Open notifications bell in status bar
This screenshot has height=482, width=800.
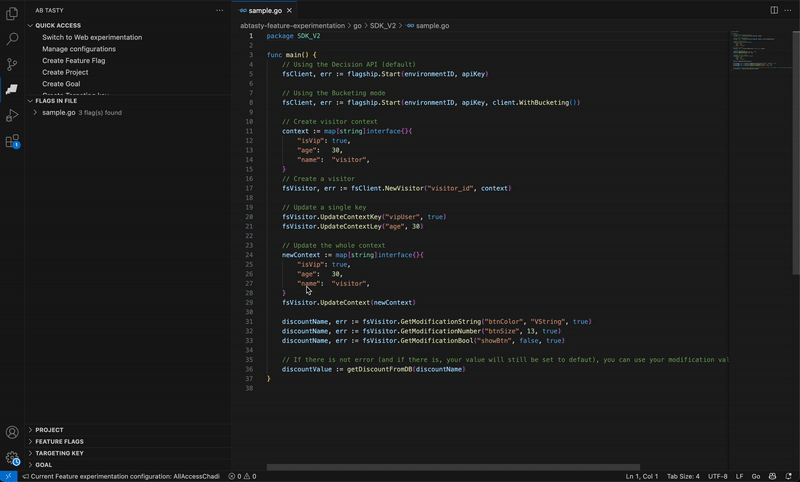pyautogui.click(x=790, y=476)
